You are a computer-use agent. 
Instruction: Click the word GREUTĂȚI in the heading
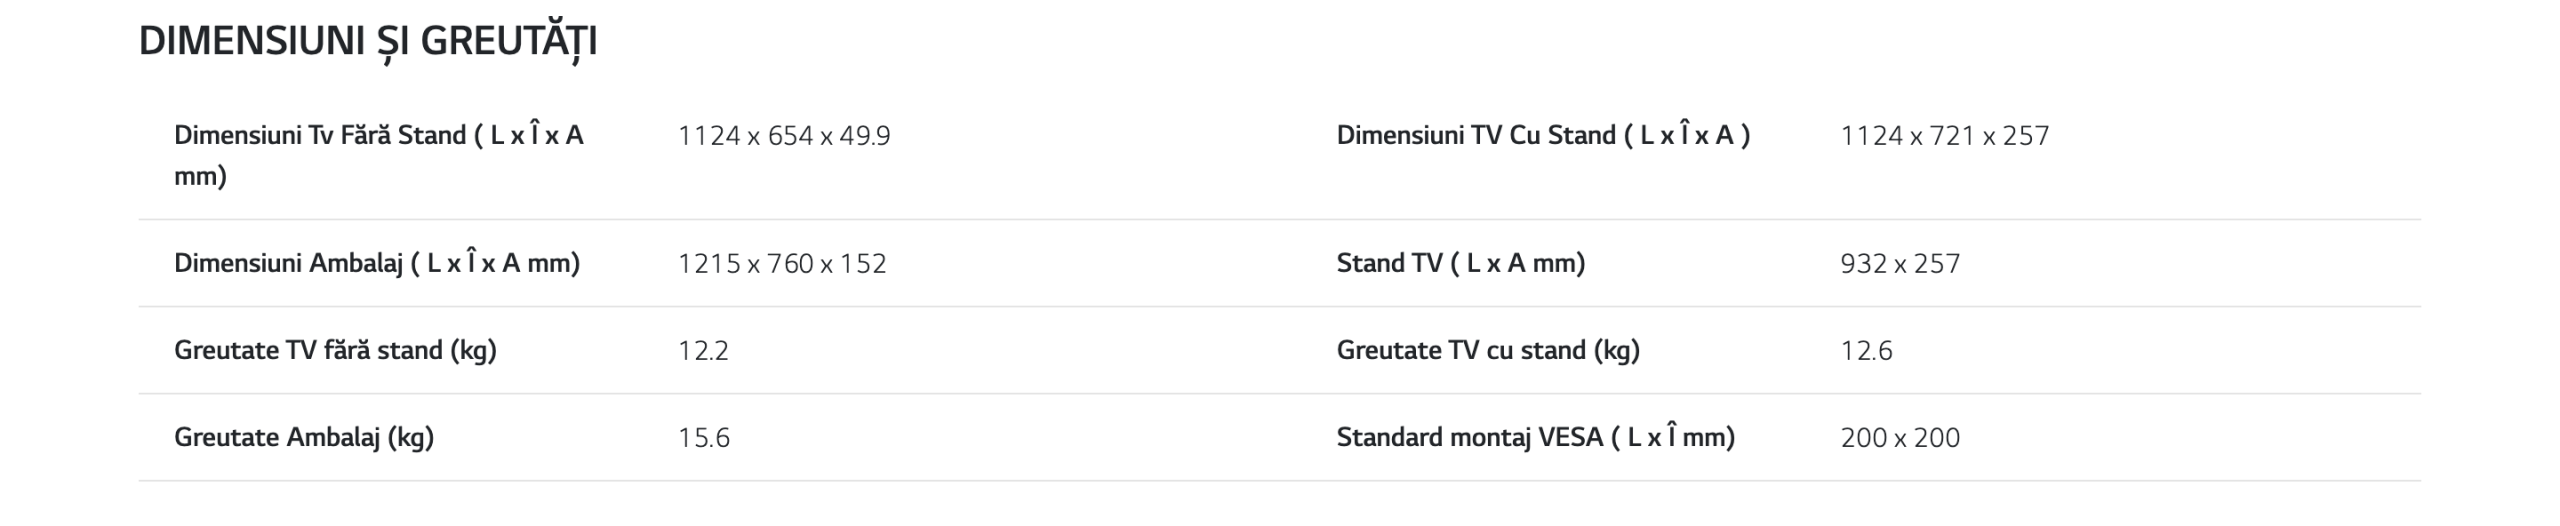pos(508,42)
